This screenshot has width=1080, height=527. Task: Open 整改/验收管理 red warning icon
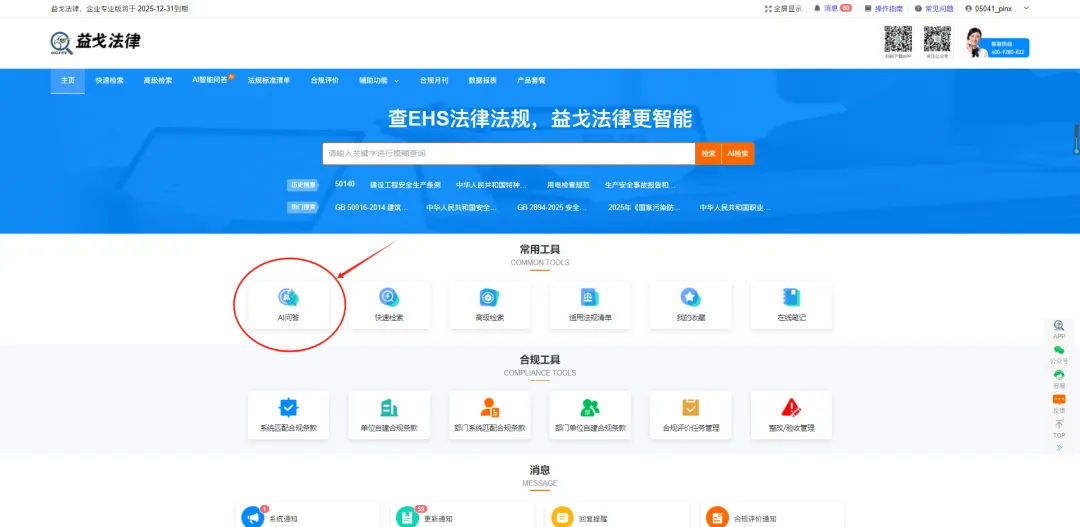[791, 407]
